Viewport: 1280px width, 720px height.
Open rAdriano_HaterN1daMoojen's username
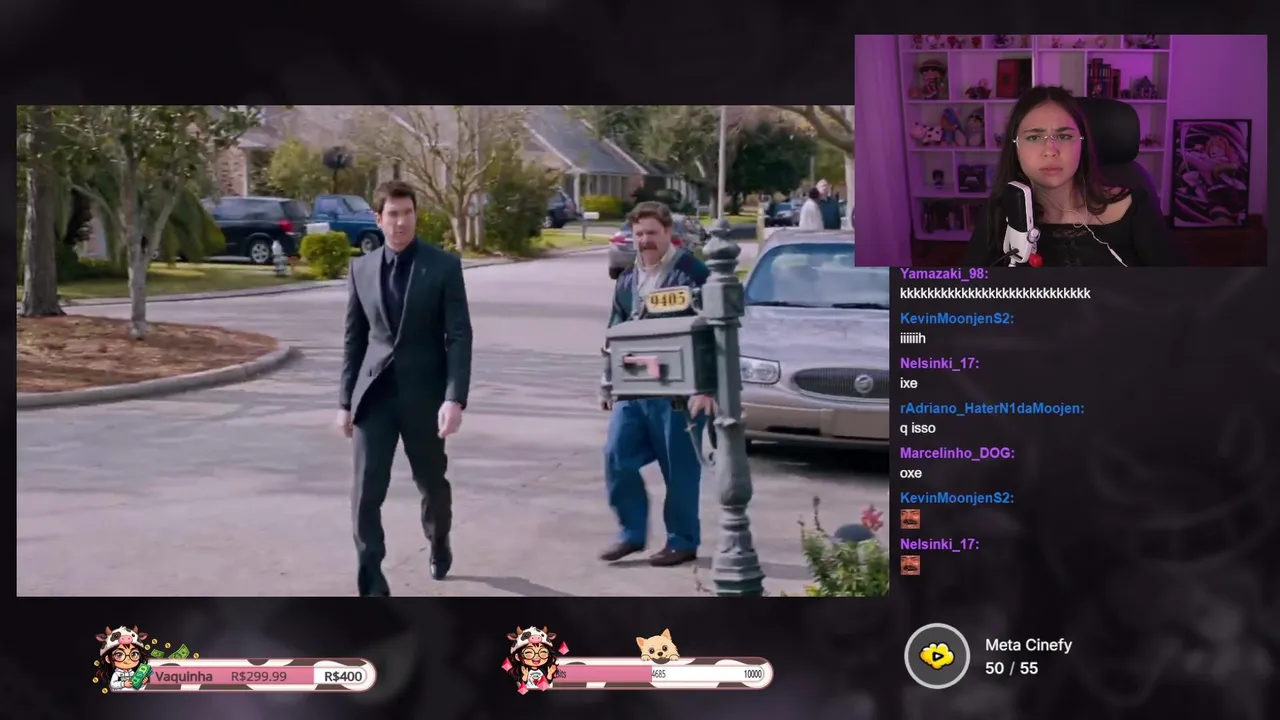click(992, 408)
